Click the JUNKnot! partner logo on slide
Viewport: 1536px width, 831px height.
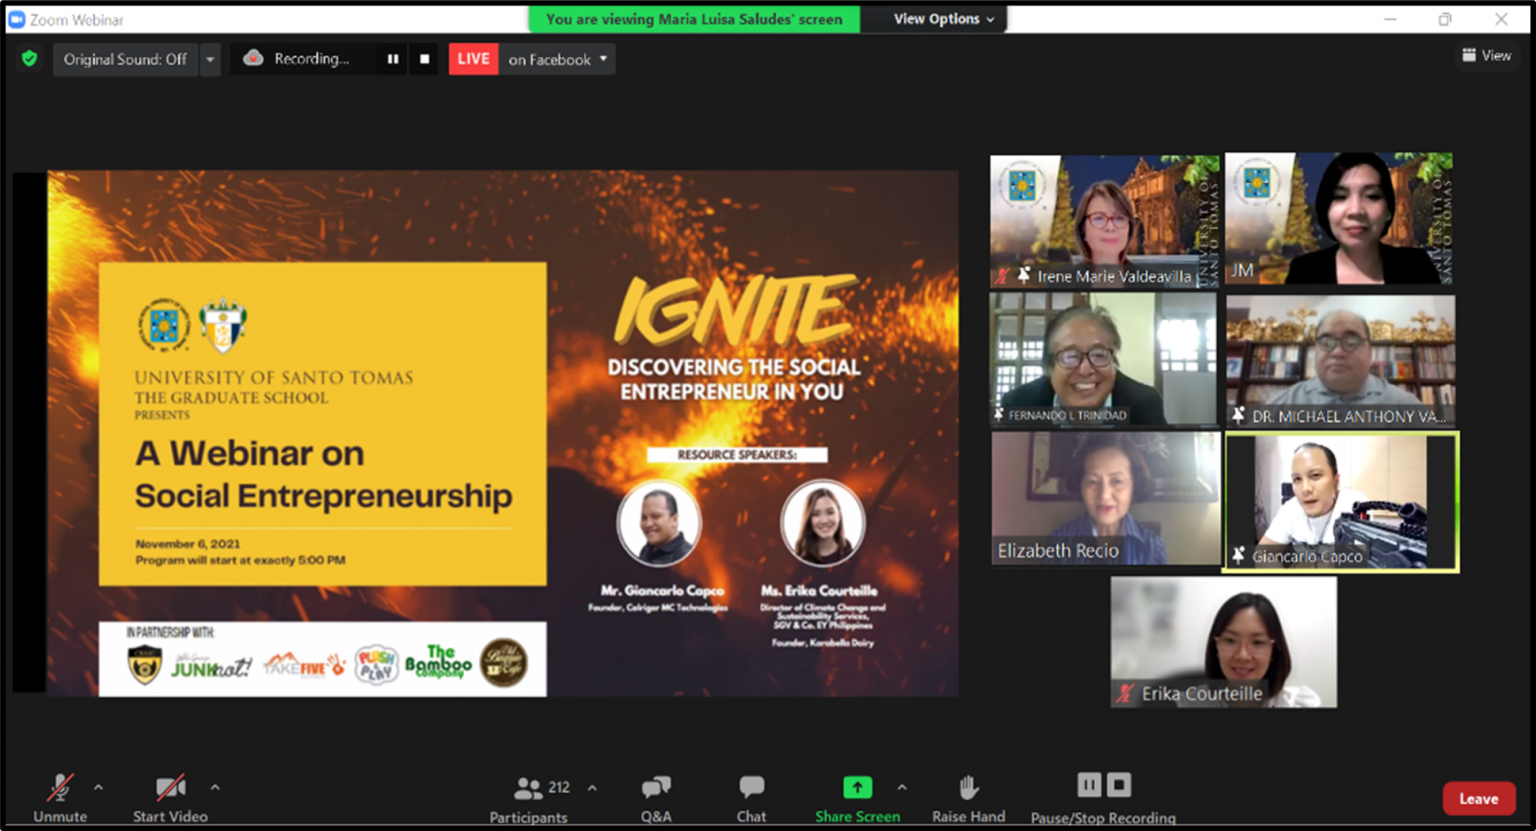pos(211,665)
